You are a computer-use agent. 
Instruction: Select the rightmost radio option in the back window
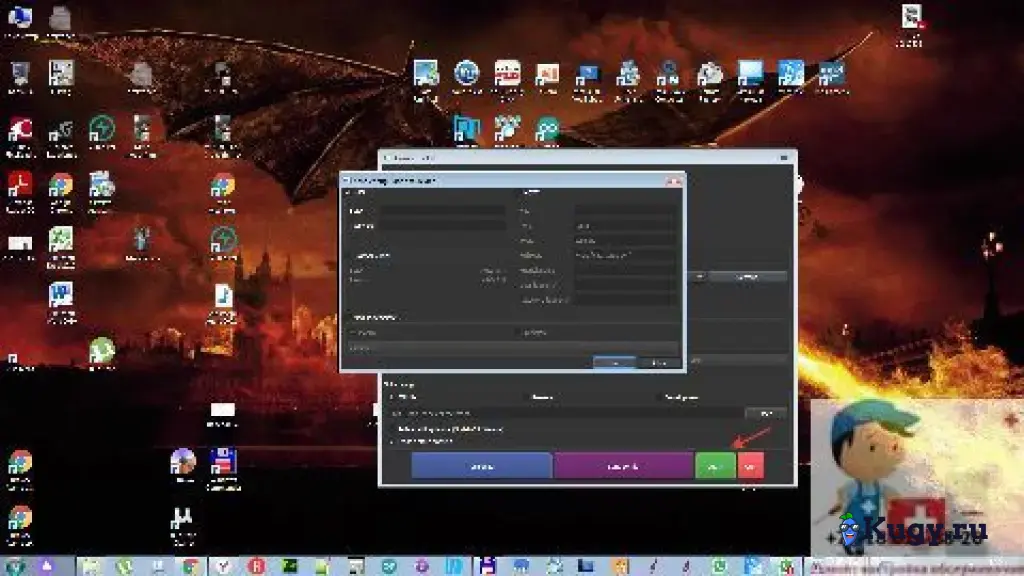(x=659, y=397)
